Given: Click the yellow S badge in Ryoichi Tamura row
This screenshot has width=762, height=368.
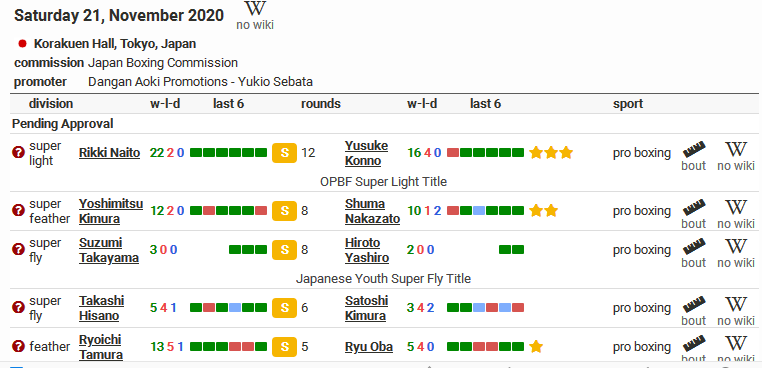Looking at the screenshot, I should (284, 347).
